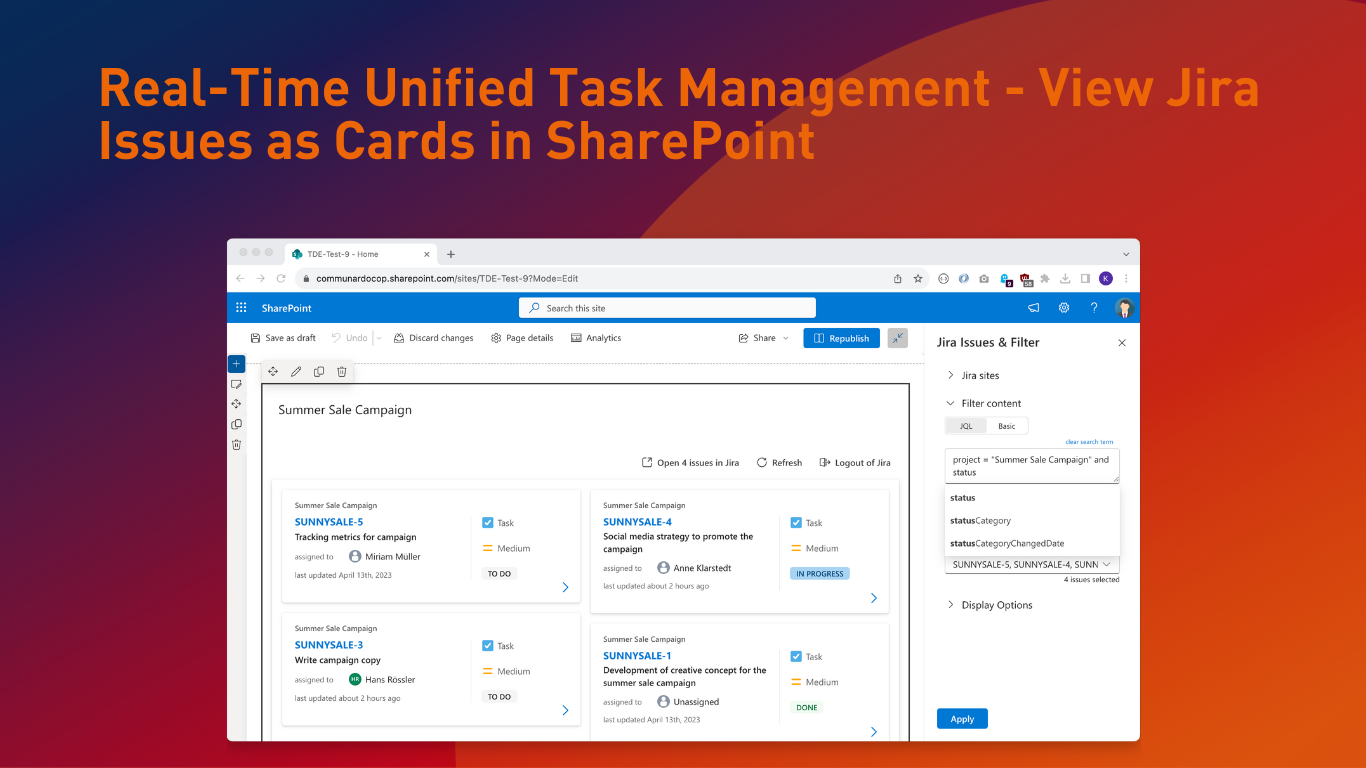Click the move web part icon
Viewport: 1366px width, 768px height.
point(273,372)
